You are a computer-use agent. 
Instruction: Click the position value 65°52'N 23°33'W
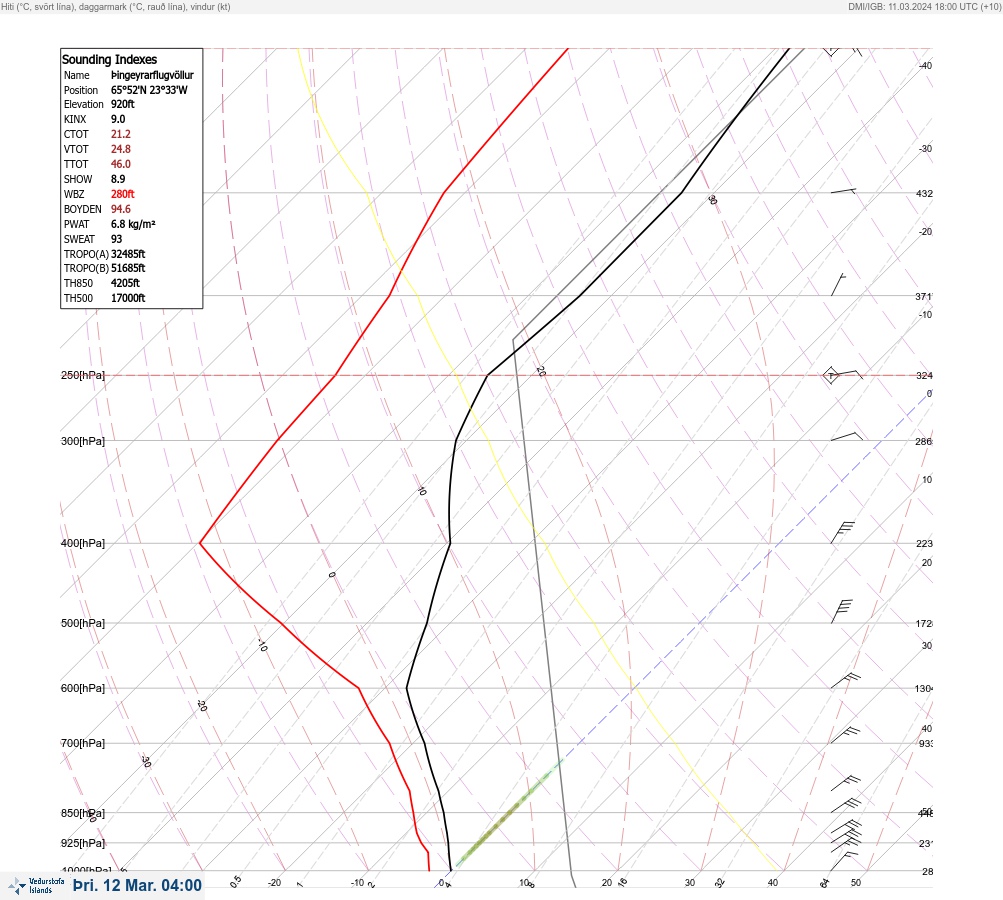(150, 90)
